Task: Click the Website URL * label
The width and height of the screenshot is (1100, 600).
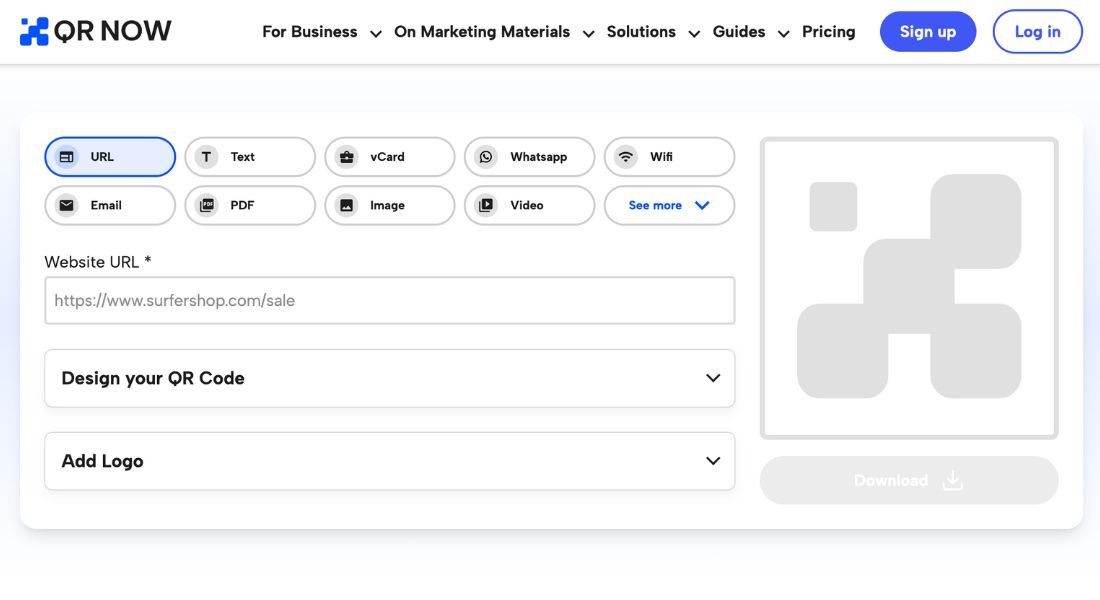Action: tap(98, 262)
